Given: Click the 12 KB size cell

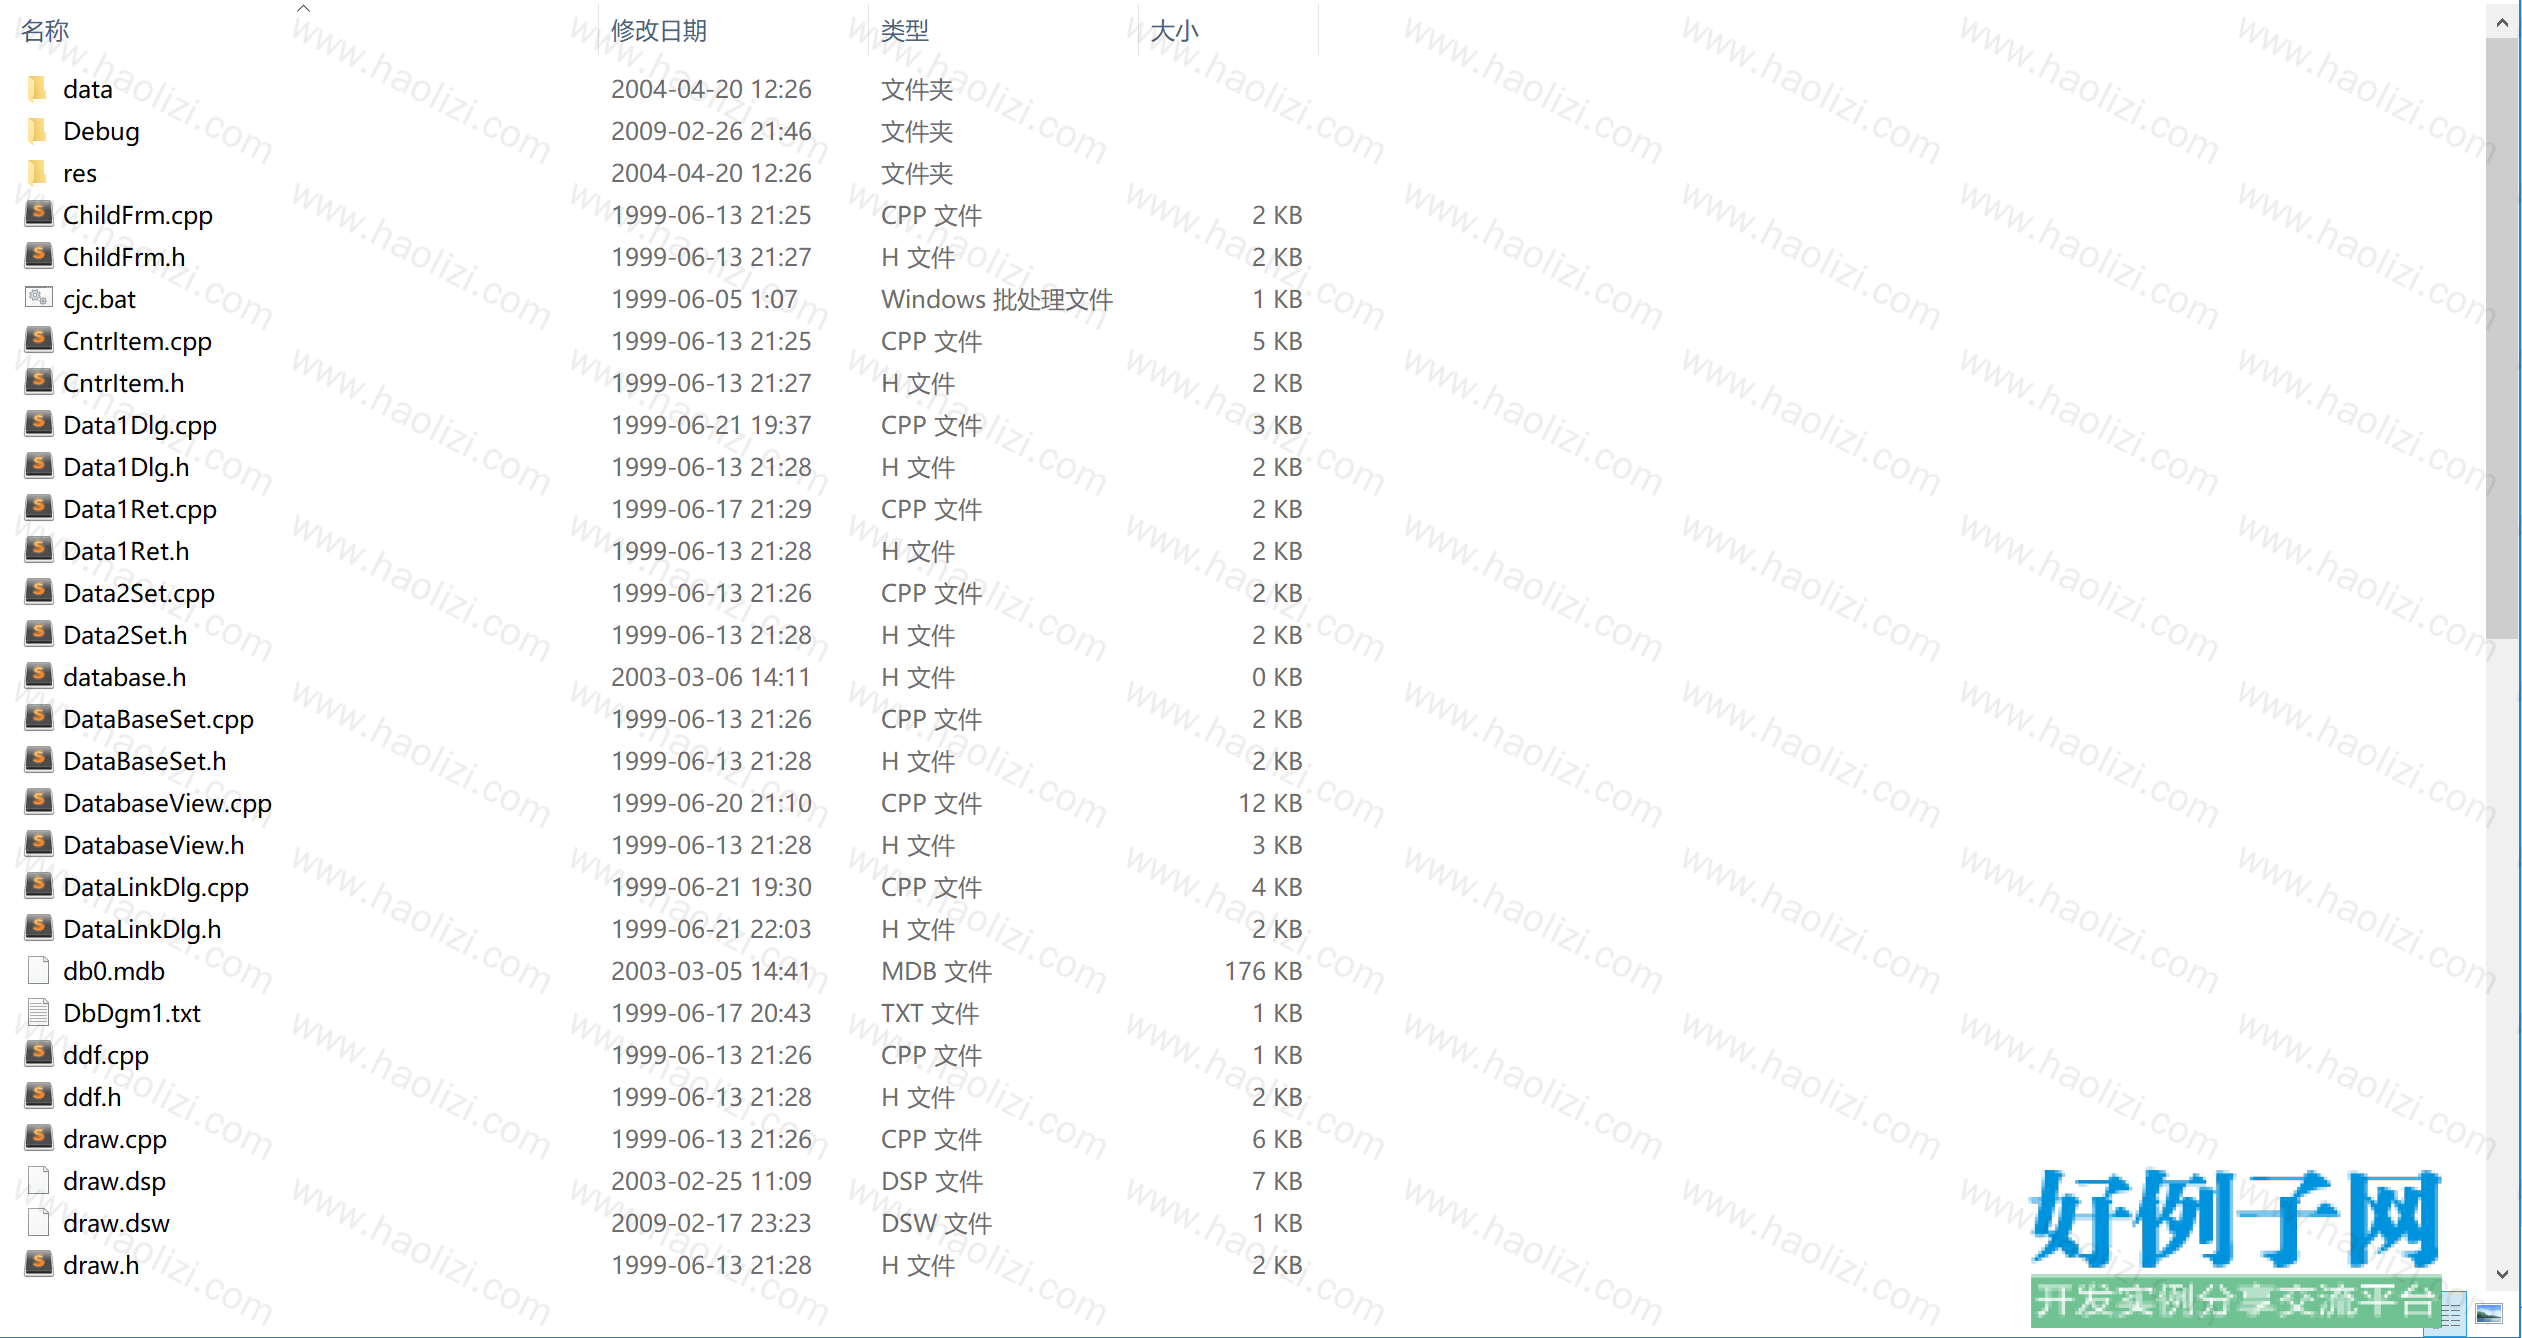Looking at the screenshot, I should click(x=1270, y=803).
